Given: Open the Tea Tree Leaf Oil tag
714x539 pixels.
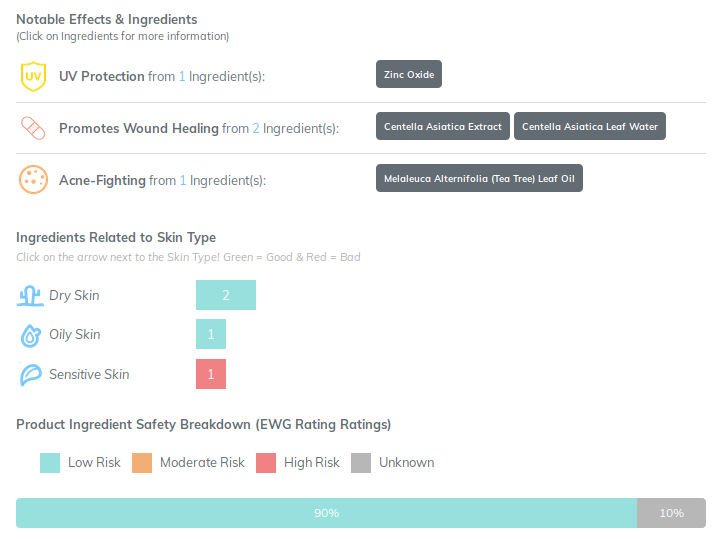Looking at the screenshot, I should (x=479, y=179).
